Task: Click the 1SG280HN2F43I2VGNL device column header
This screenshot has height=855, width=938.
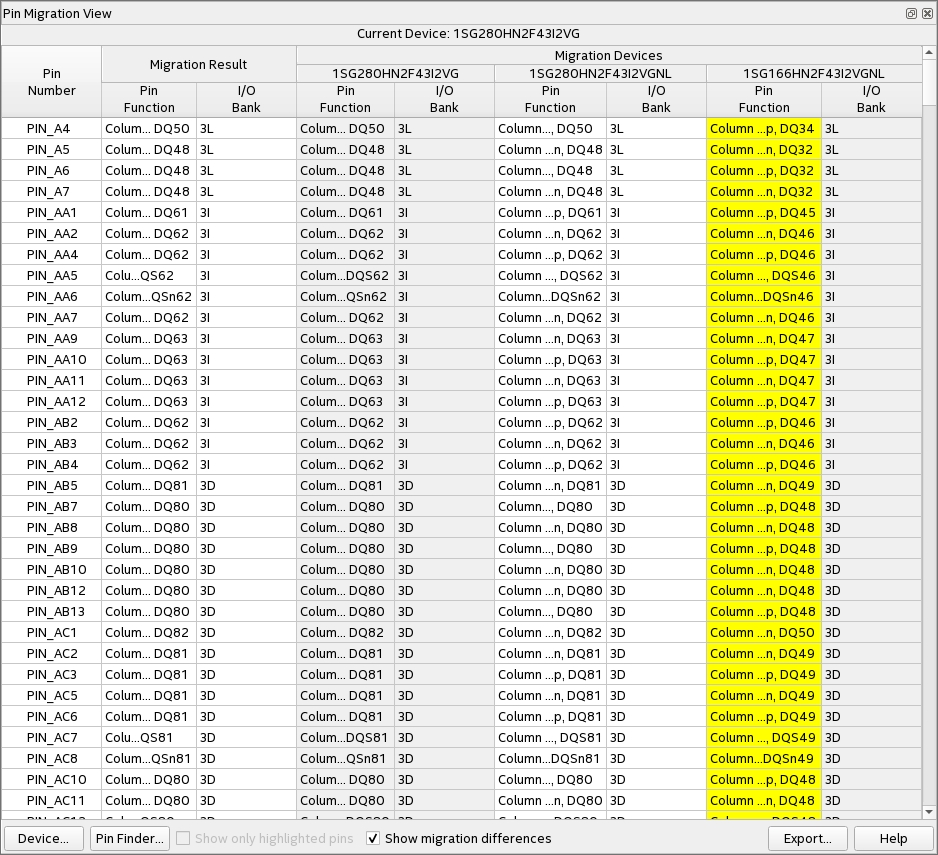Action: (600, 74)
